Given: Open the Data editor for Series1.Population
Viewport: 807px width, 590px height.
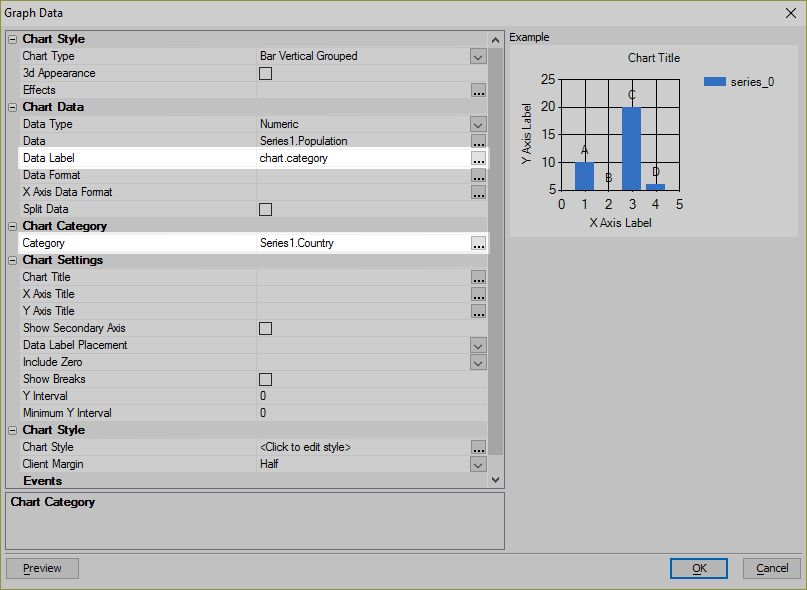Looking at the screenshot, I should 478,141.
